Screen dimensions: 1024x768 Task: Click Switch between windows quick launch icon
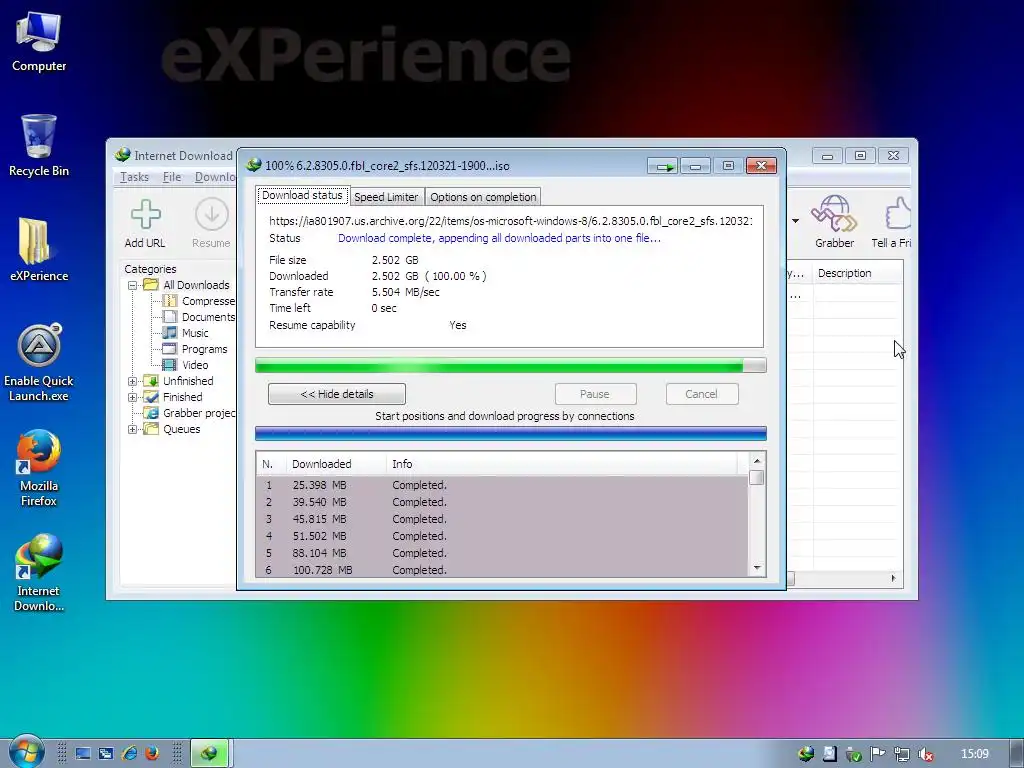click(106, 754)
